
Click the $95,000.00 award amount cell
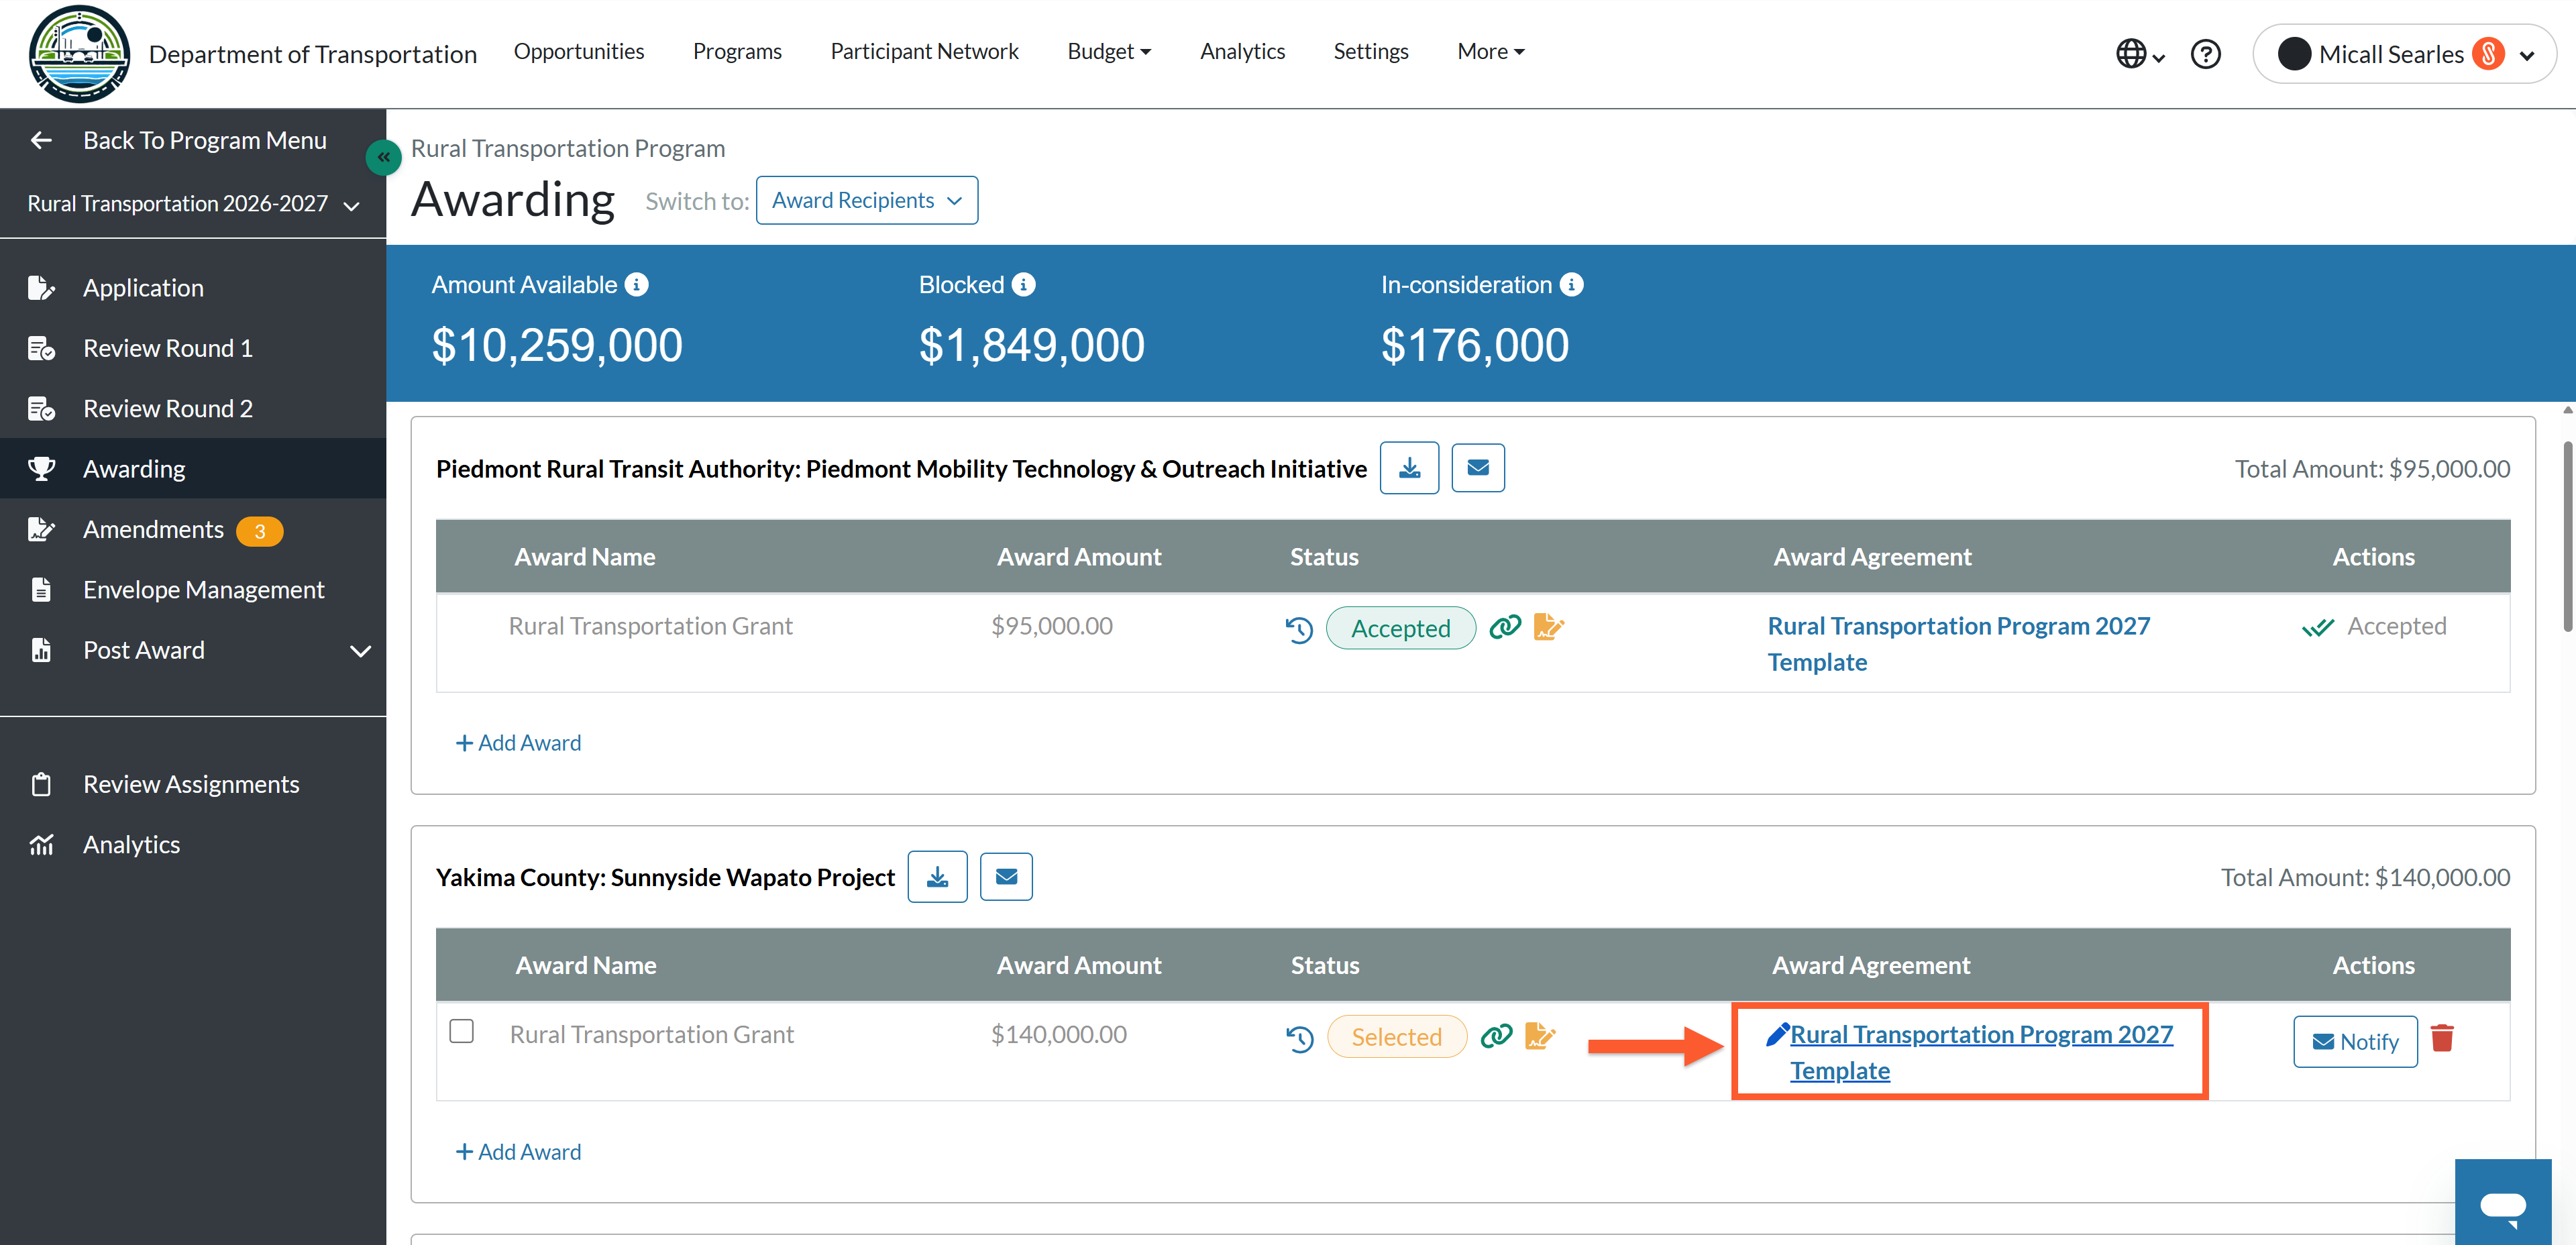click(1051, 626)
